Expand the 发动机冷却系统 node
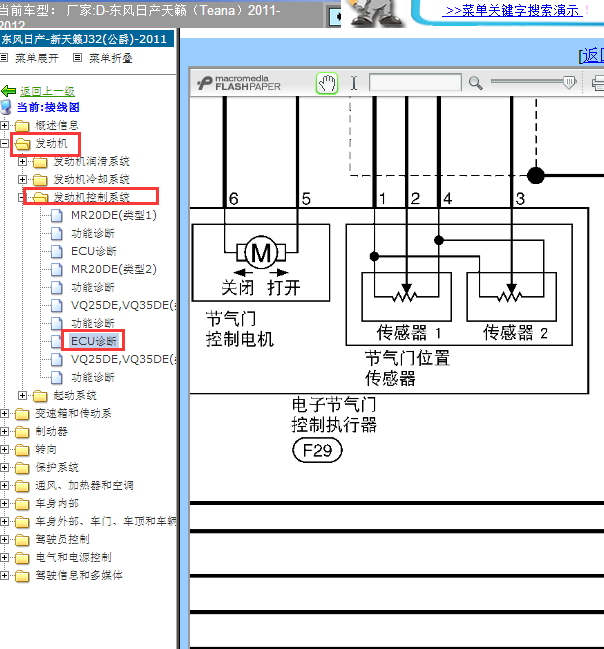604x649 pixels. point(22,179)
